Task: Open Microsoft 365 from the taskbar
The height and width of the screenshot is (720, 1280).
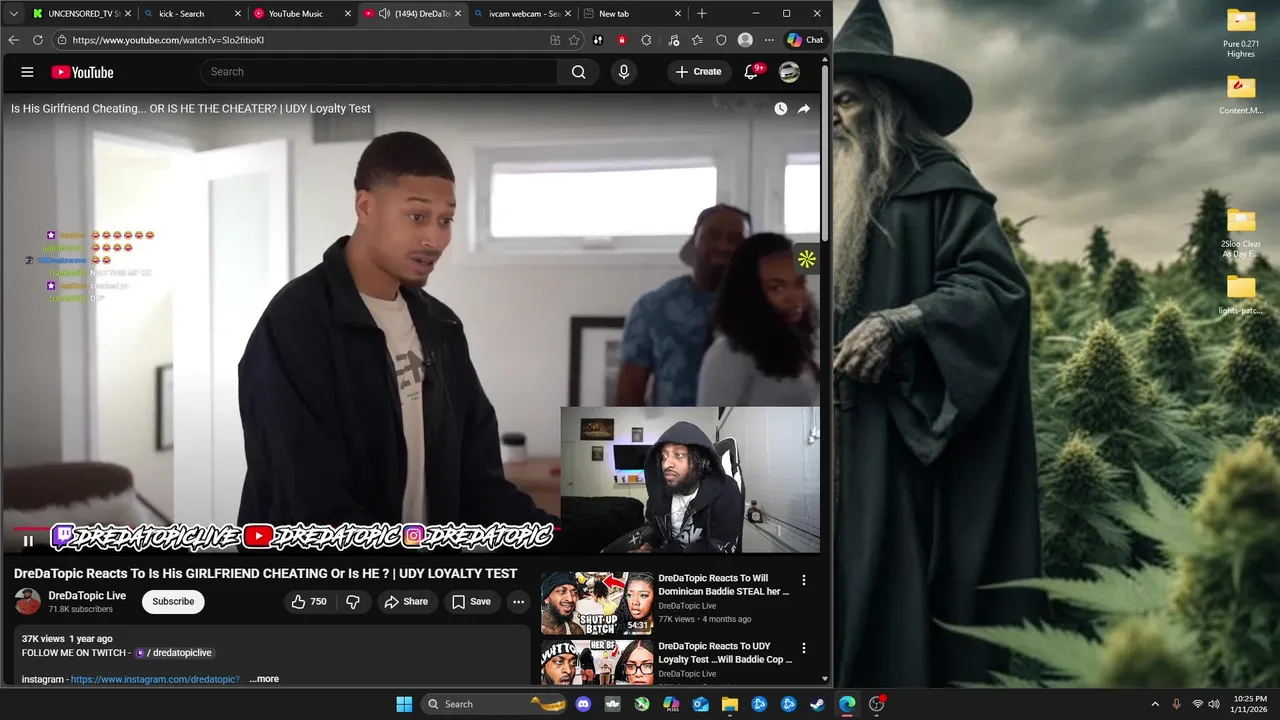Action: pos(672,704)
